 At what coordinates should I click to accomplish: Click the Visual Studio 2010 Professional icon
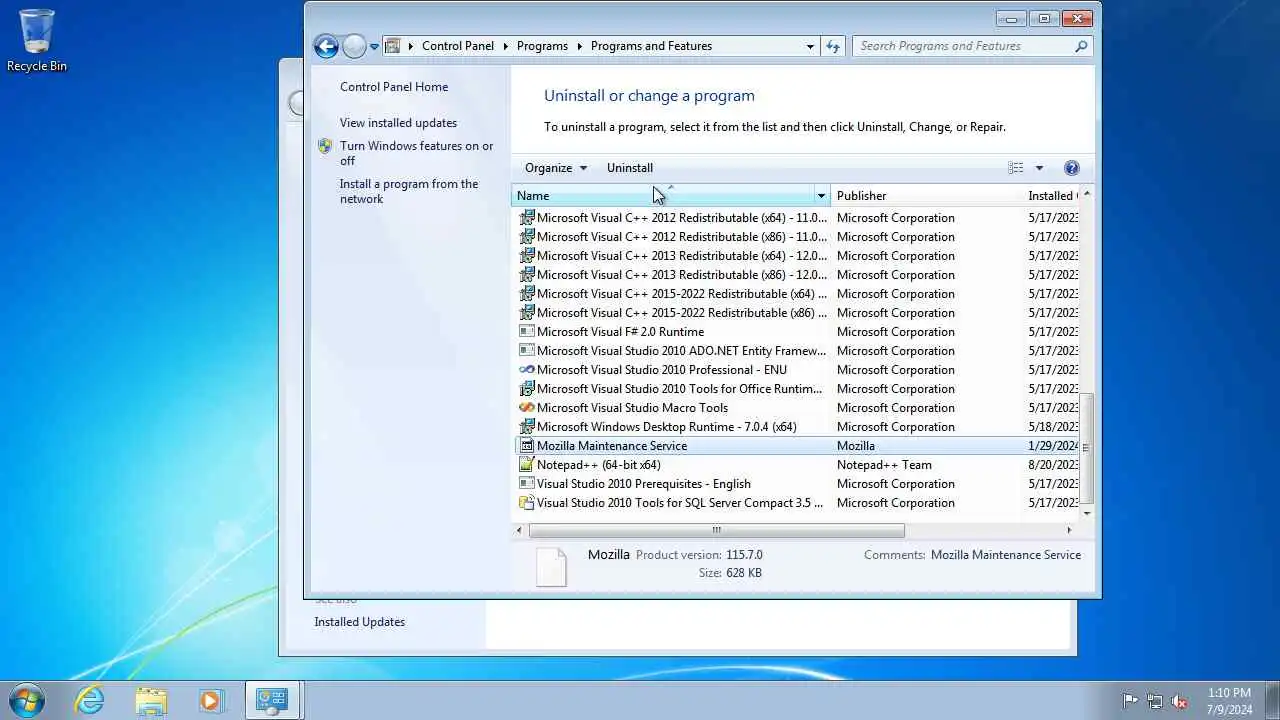(x=527, y=370)
